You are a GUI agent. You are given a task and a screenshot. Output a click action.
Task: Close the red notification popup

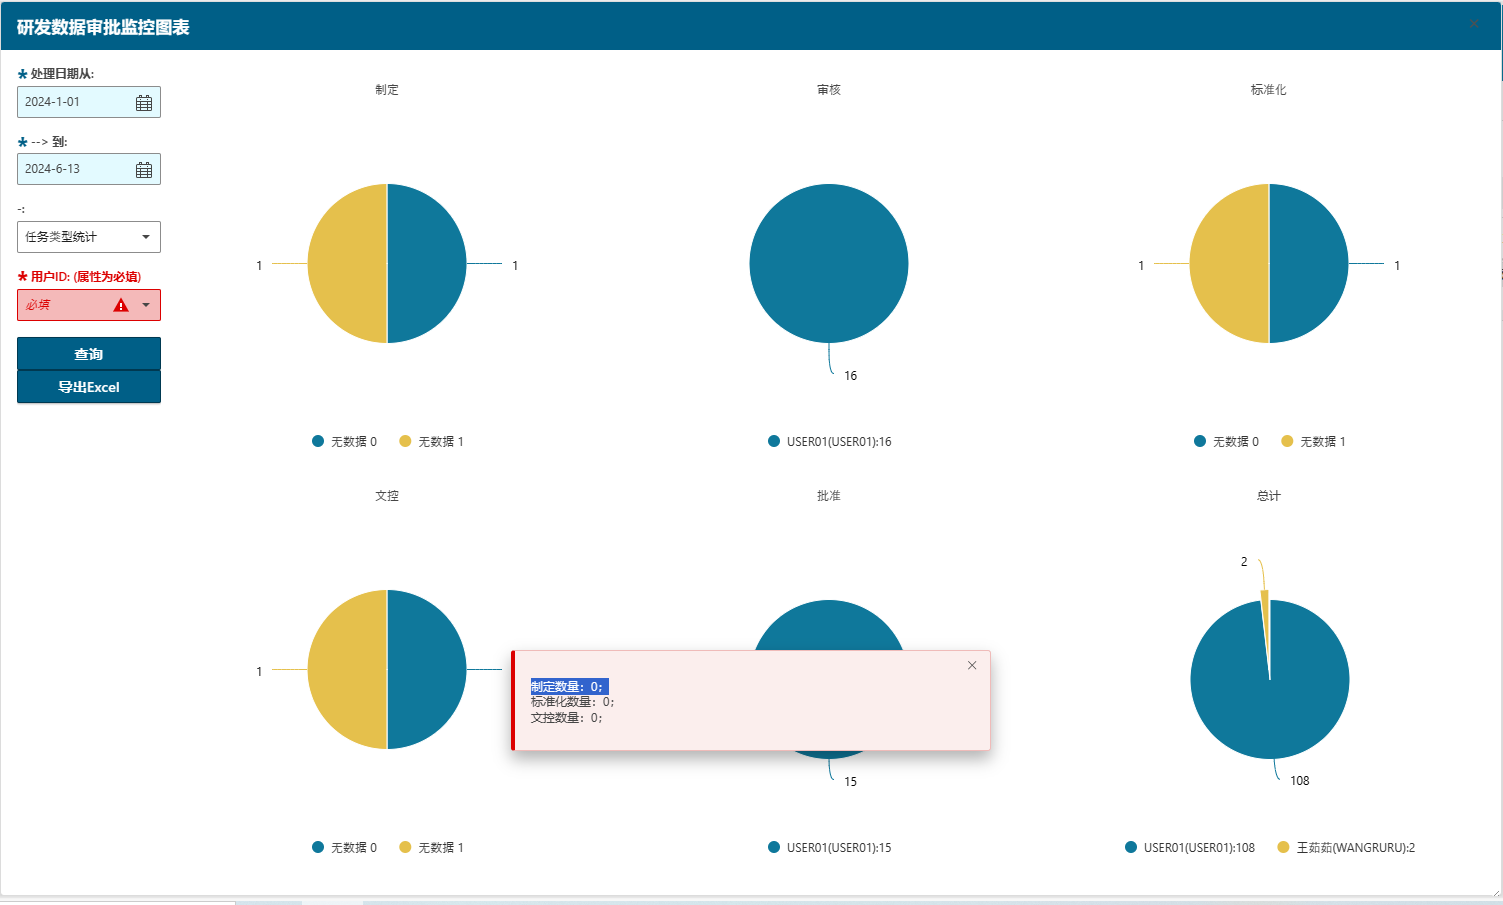coord(972,665)
